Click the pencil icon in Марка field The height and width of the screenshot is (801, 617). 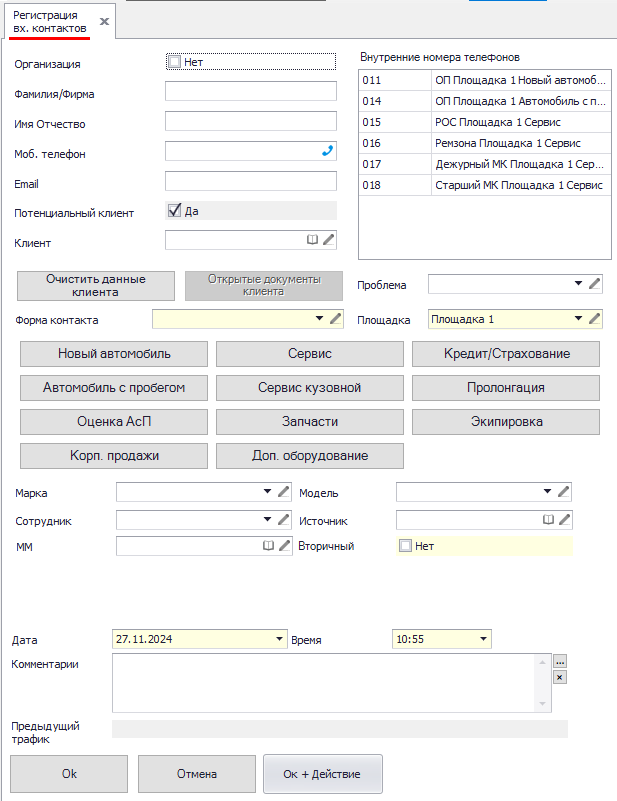click(284, 492)
